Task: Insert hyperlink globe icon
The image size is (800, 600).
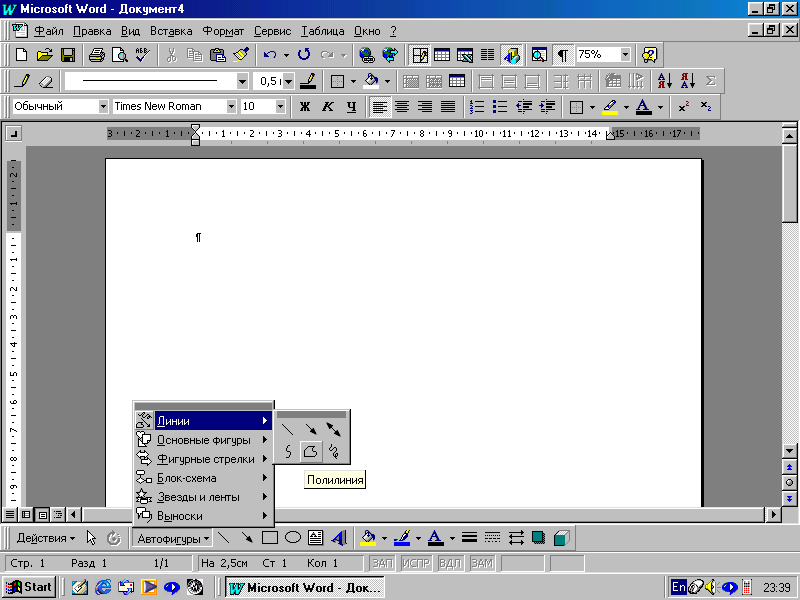Action: tap(366, 55)
